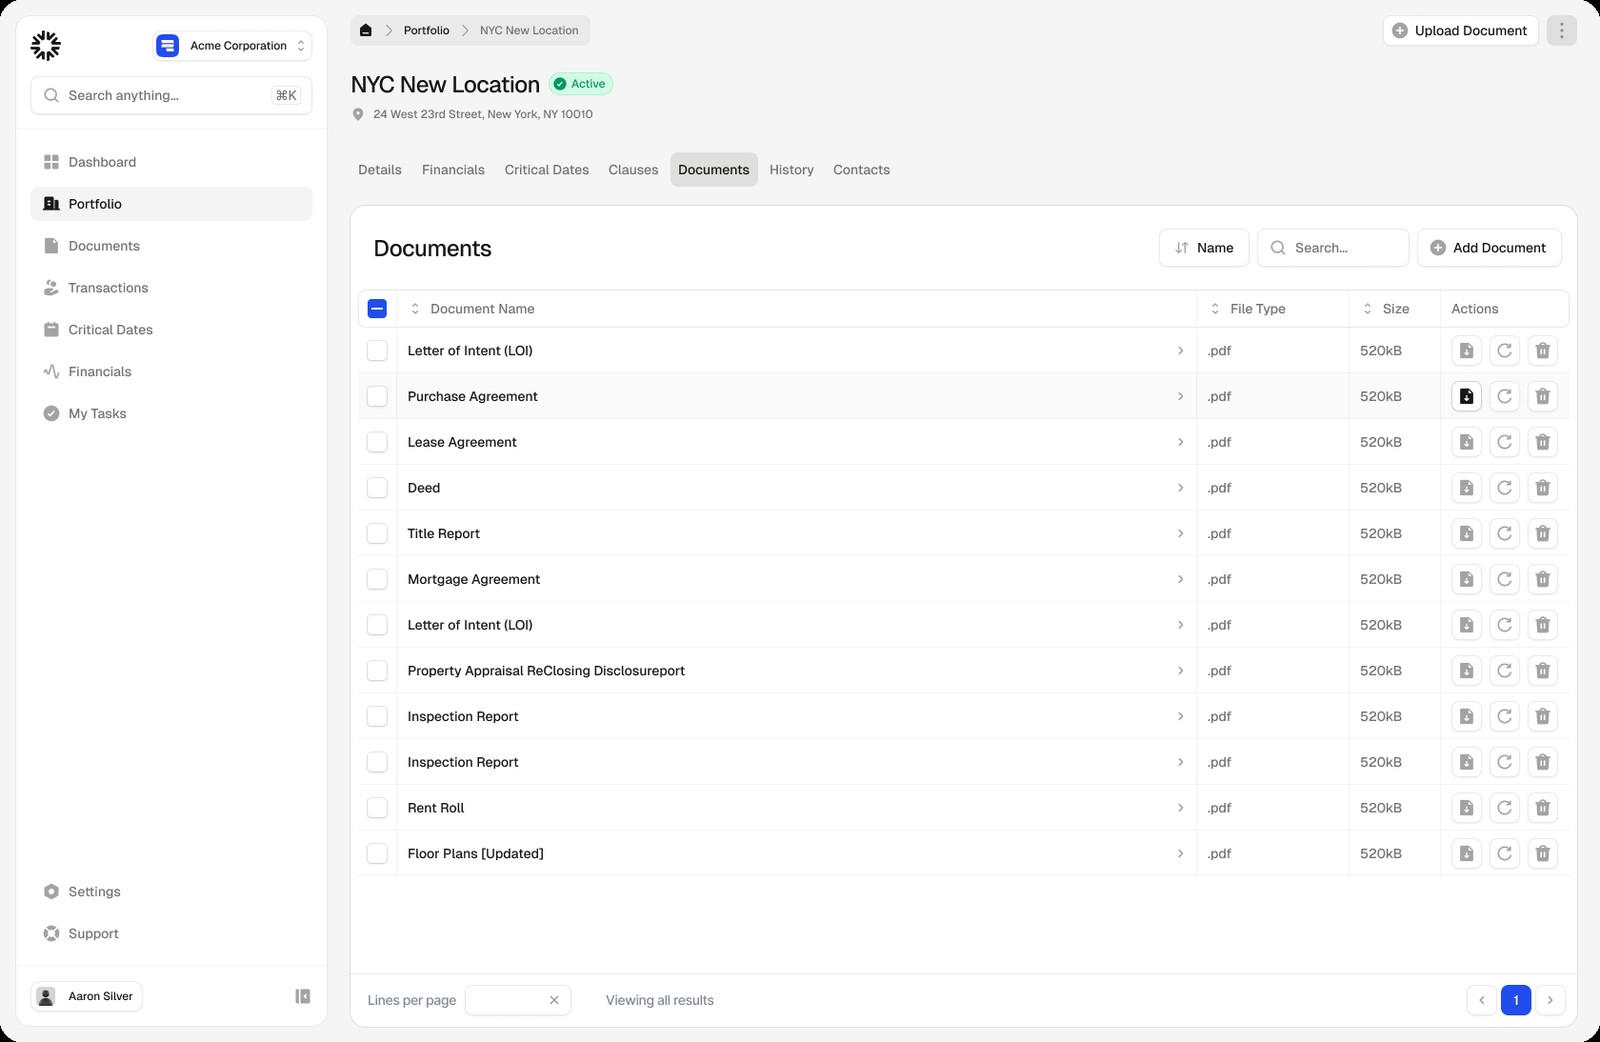Check the Property Appraisal row checkbox
This screenshot has width=1600, height=1042.
pyautogui.click(x=377, y=671)
